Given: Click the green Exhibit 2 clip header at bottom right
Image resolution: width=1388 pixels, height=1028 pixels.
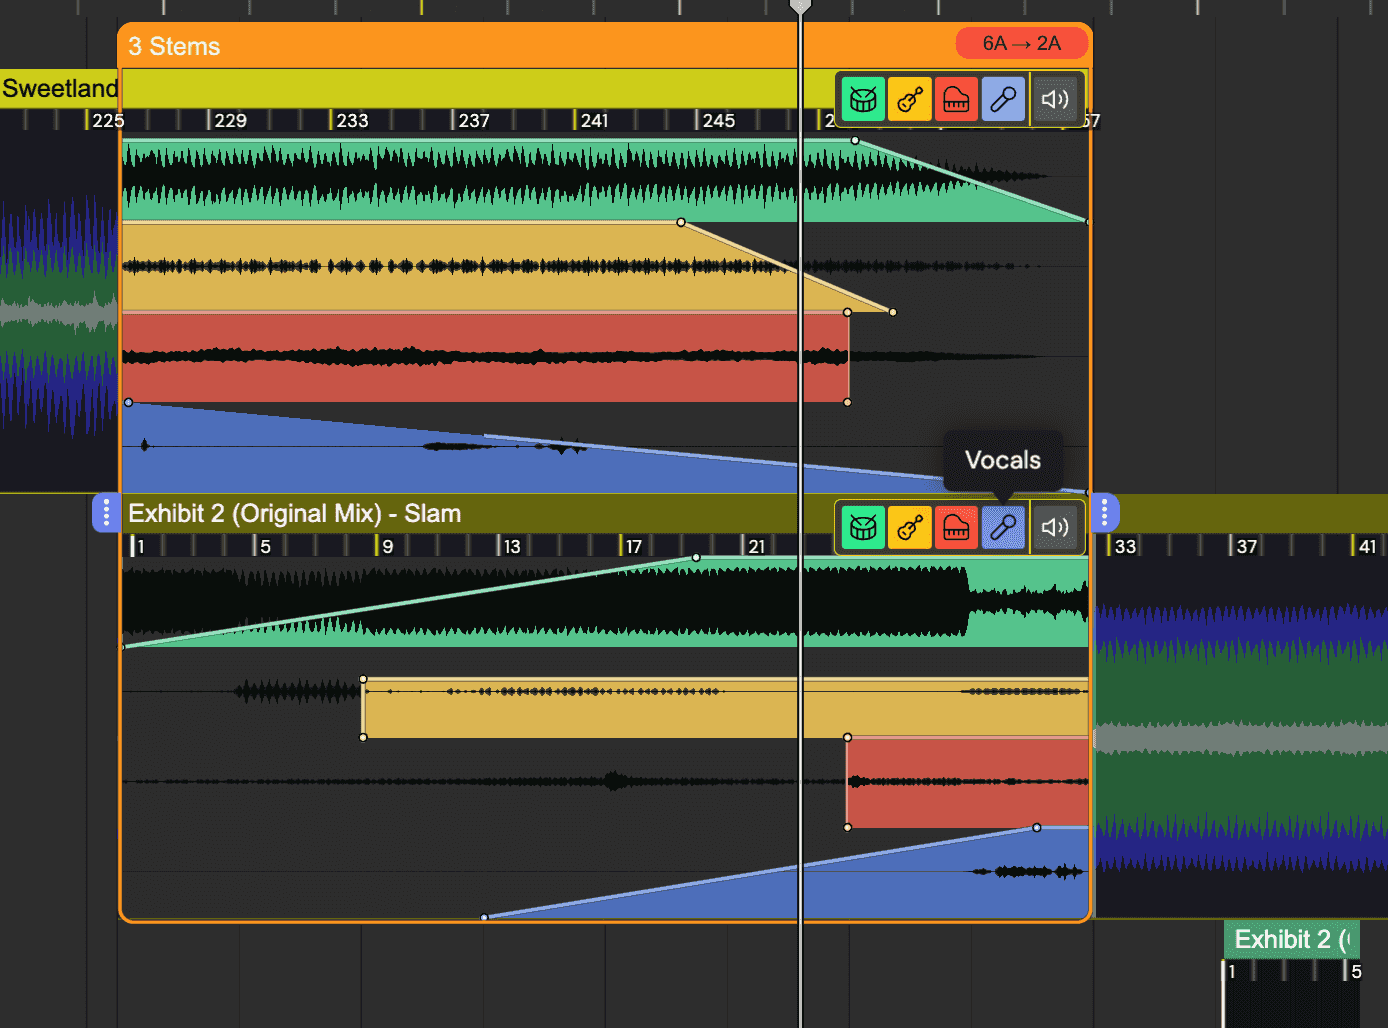Looking at the screenshot, I should pos(1291,939).
